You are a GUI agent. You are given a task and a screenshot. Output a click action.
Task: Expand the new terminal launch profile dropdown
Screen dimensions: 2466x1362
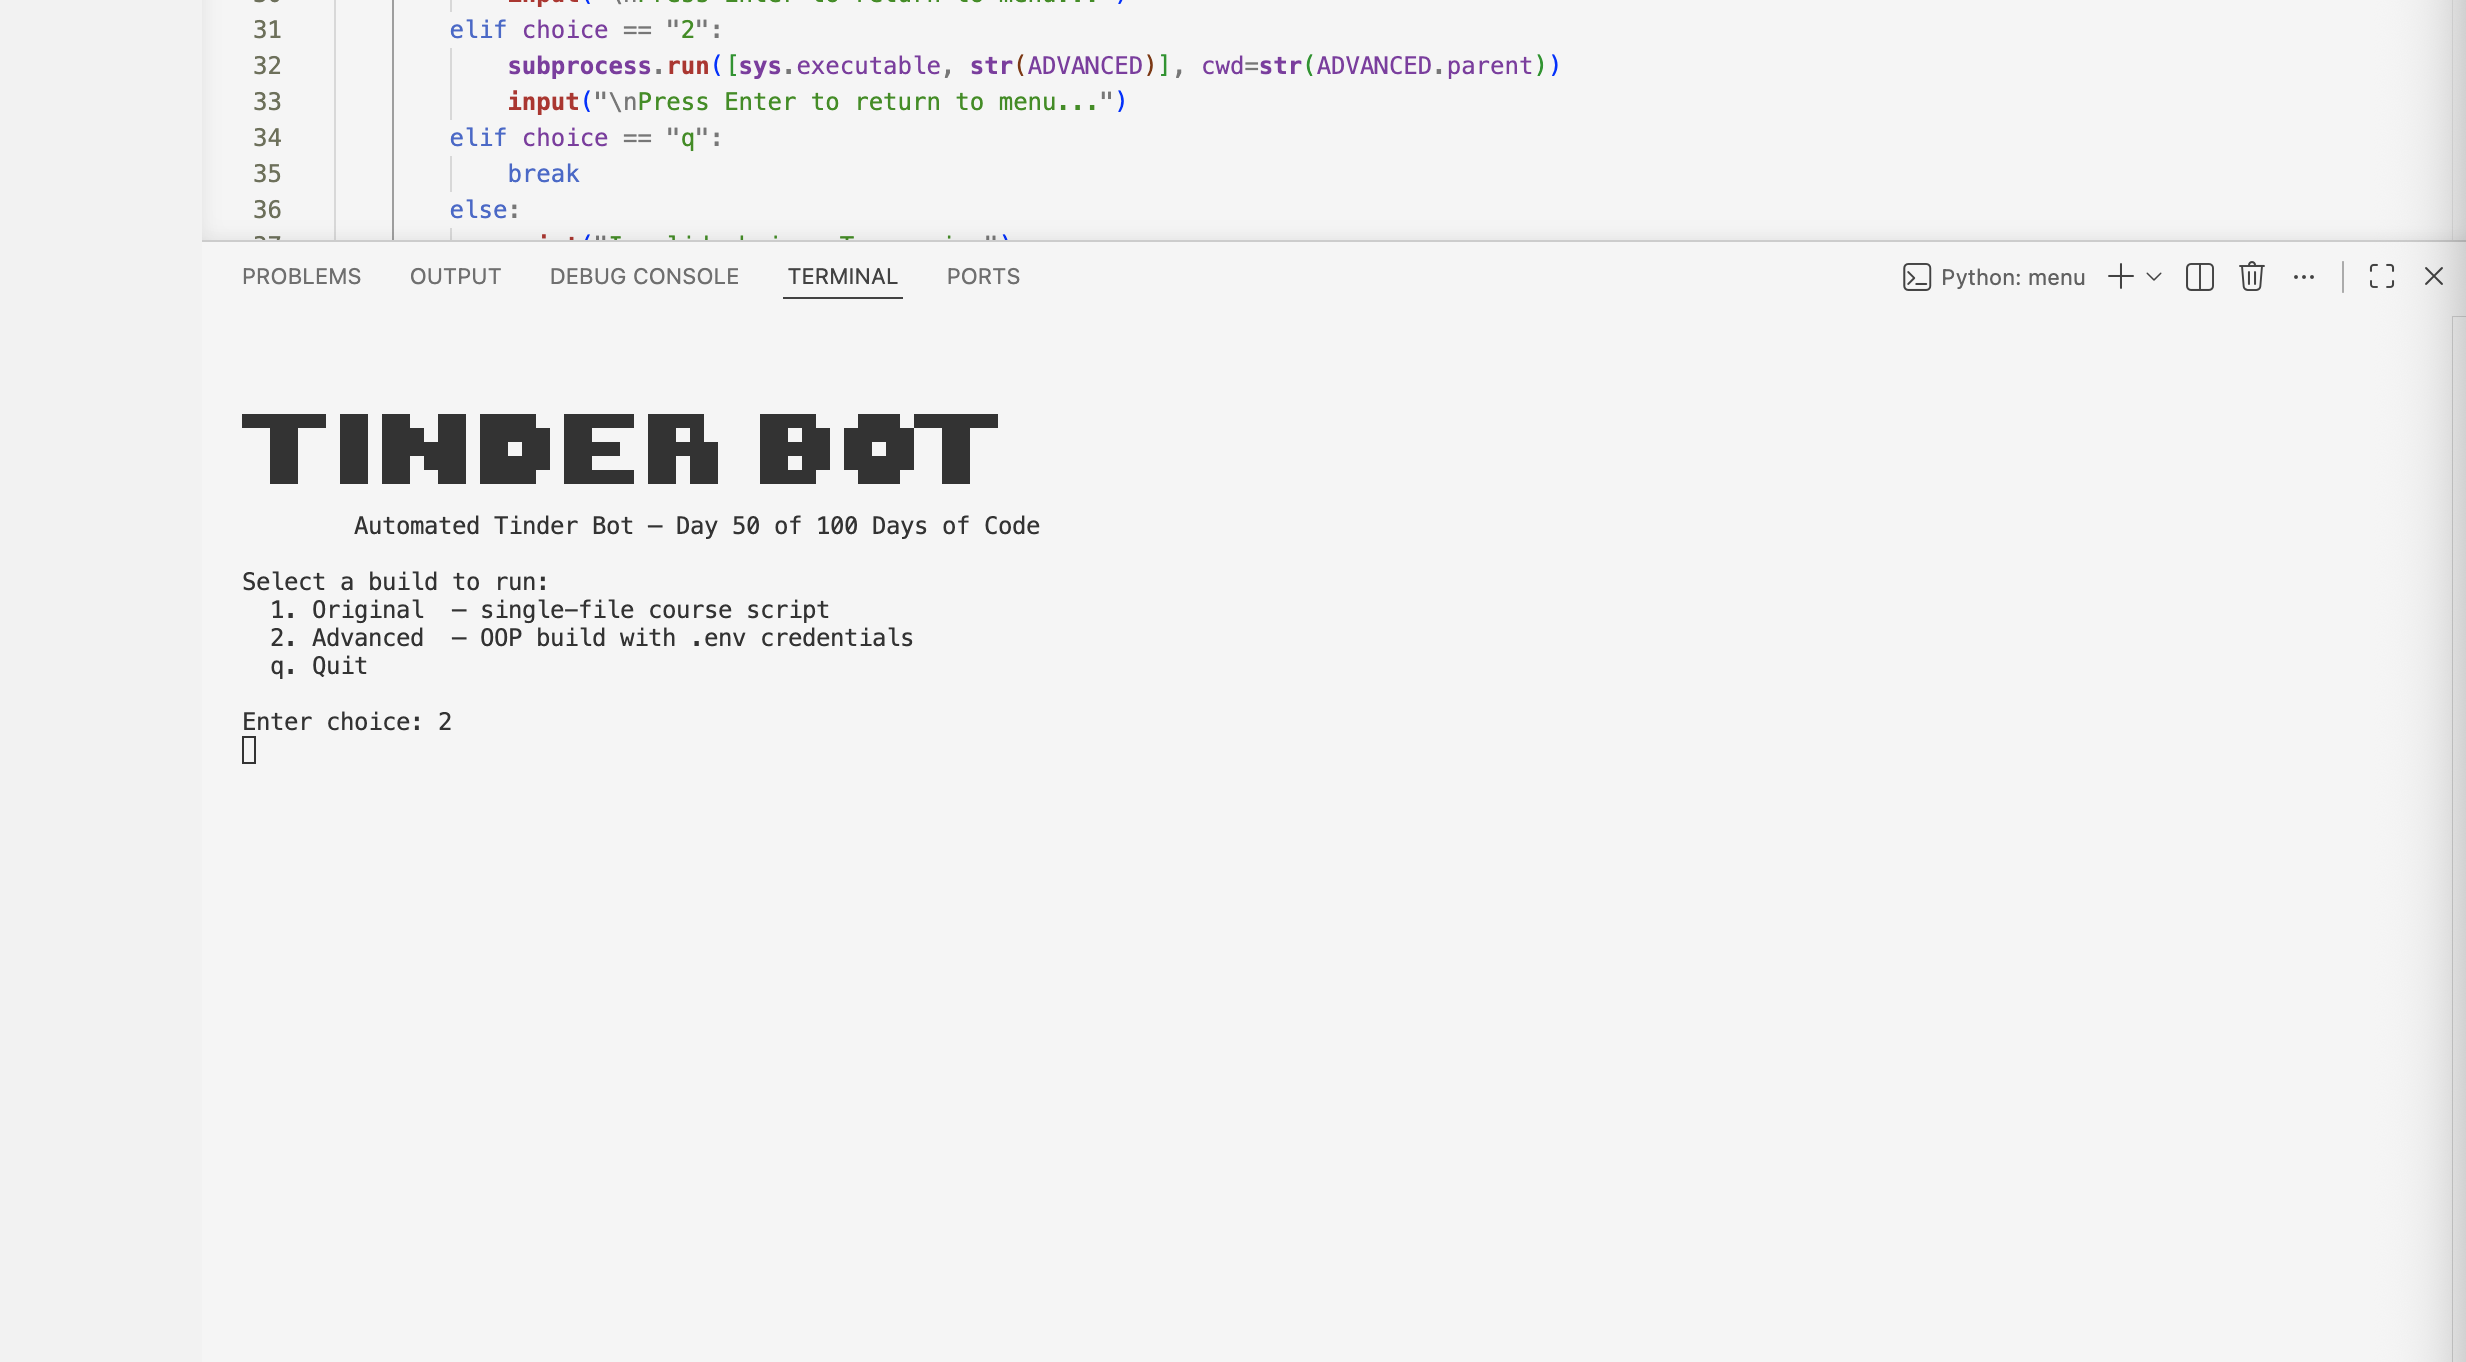click(2154, 277)
